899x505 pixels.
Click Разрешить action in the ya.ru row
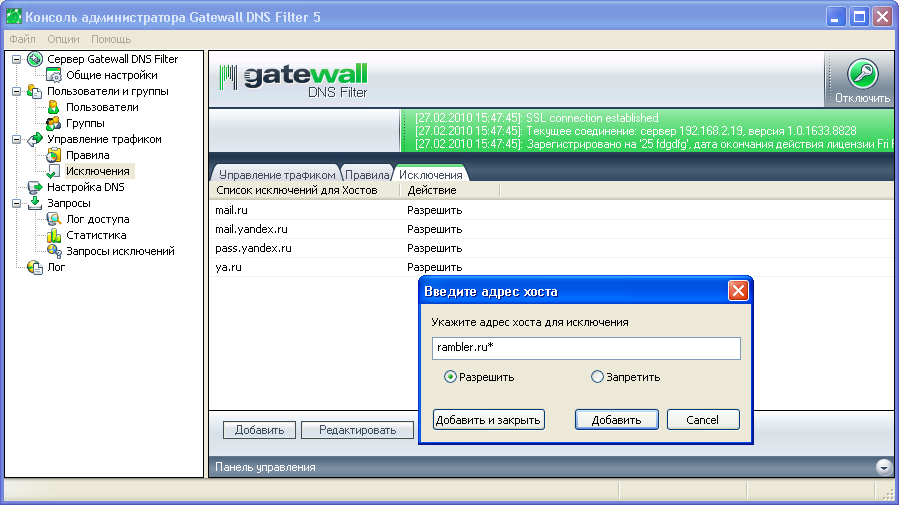pos(435,267)
